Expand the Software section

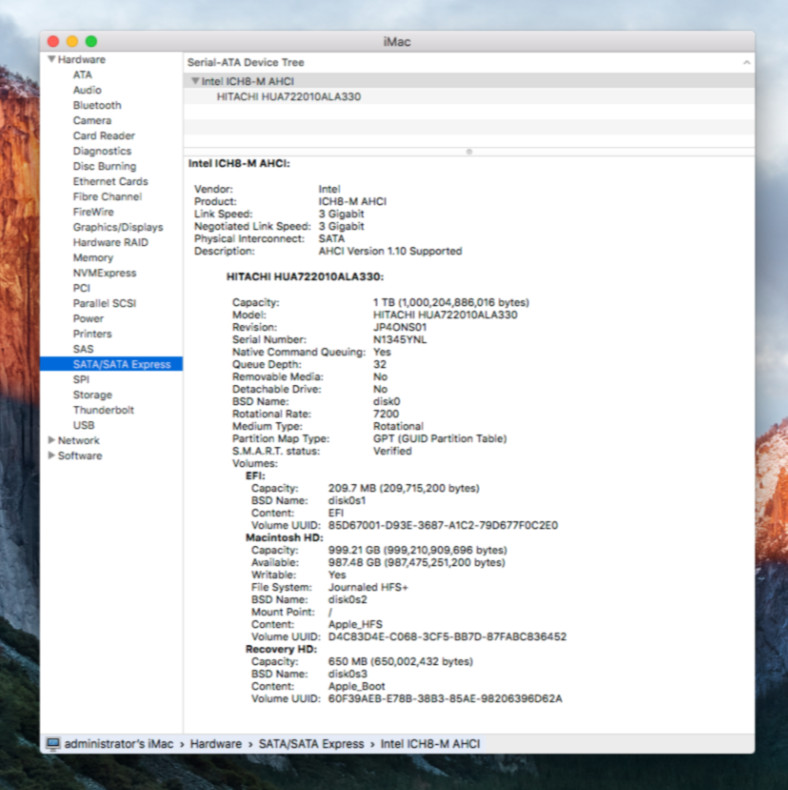click(x=52, y=456)
